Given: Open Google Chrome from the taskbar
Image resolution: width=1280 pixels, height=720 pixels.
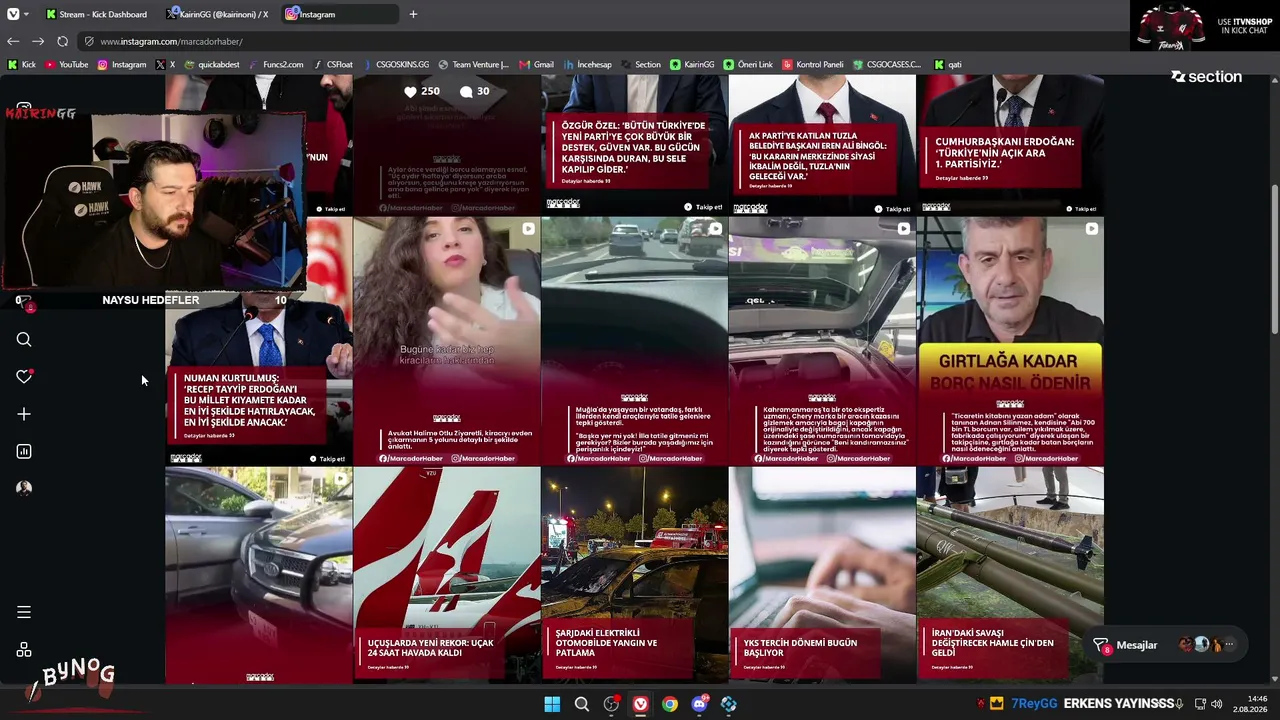Looking at the screenshot, I should pyautogui.click(x=670, y=704).
